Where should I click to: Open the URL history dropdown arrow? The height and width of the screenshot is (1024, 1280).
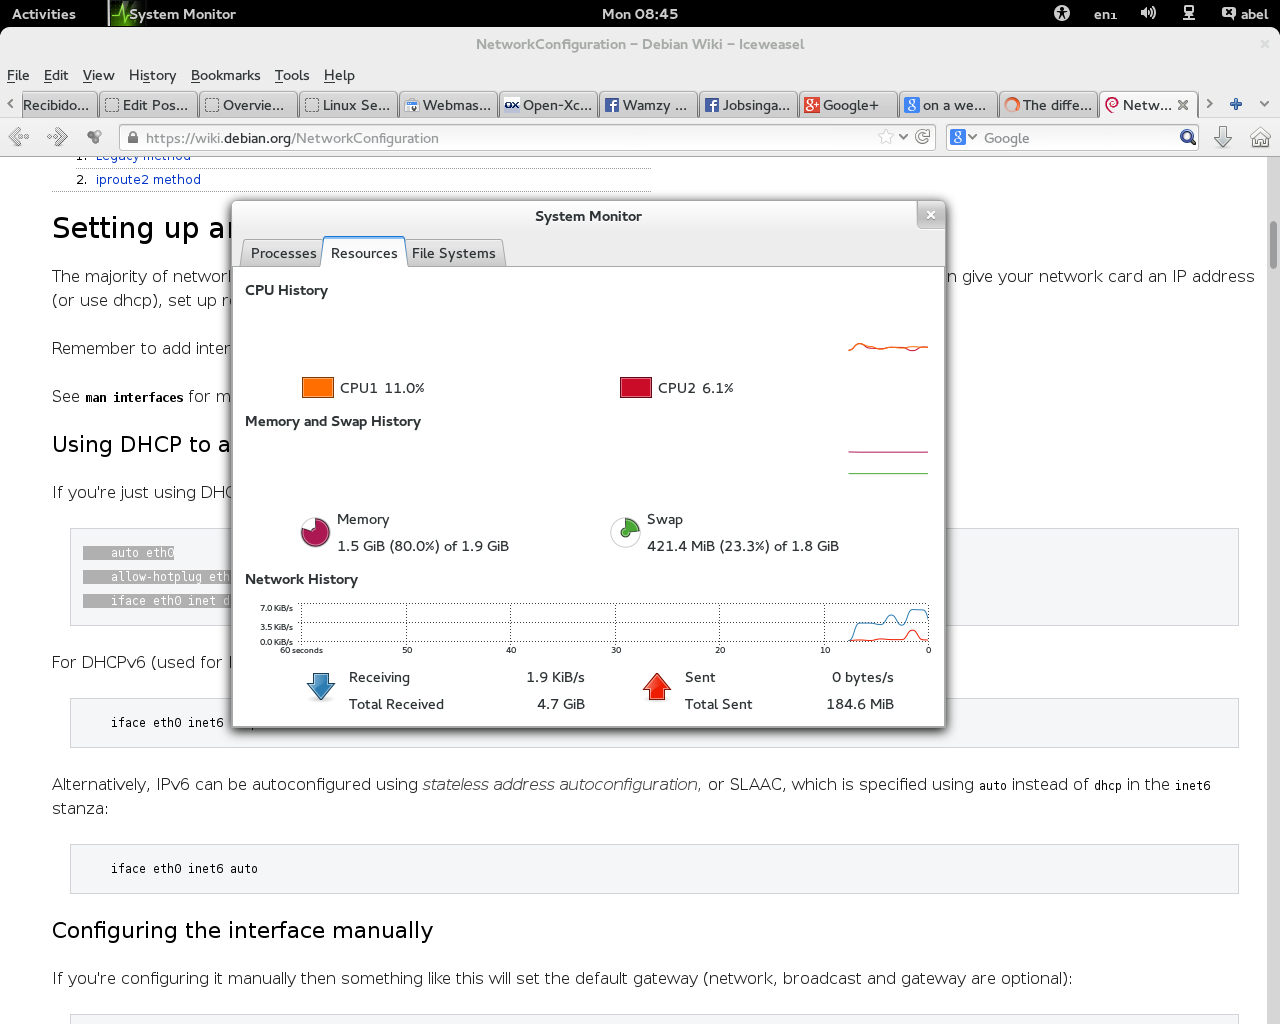pos(903,137)
